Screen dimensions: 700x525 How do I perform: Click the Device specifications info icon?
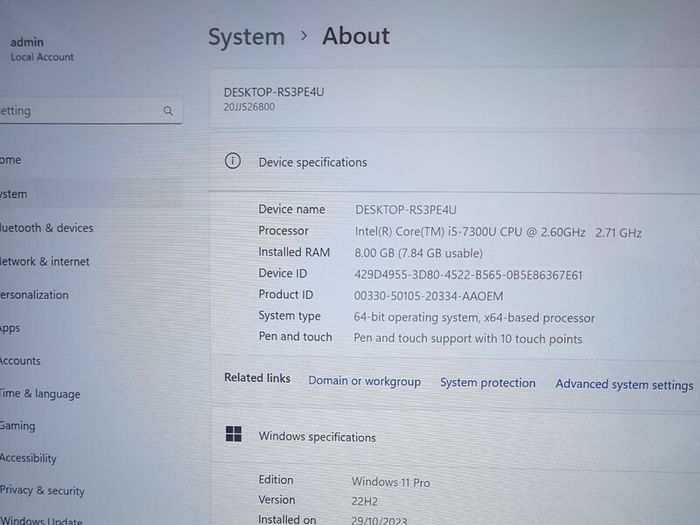pyautogui.click(x=233, y=161)
